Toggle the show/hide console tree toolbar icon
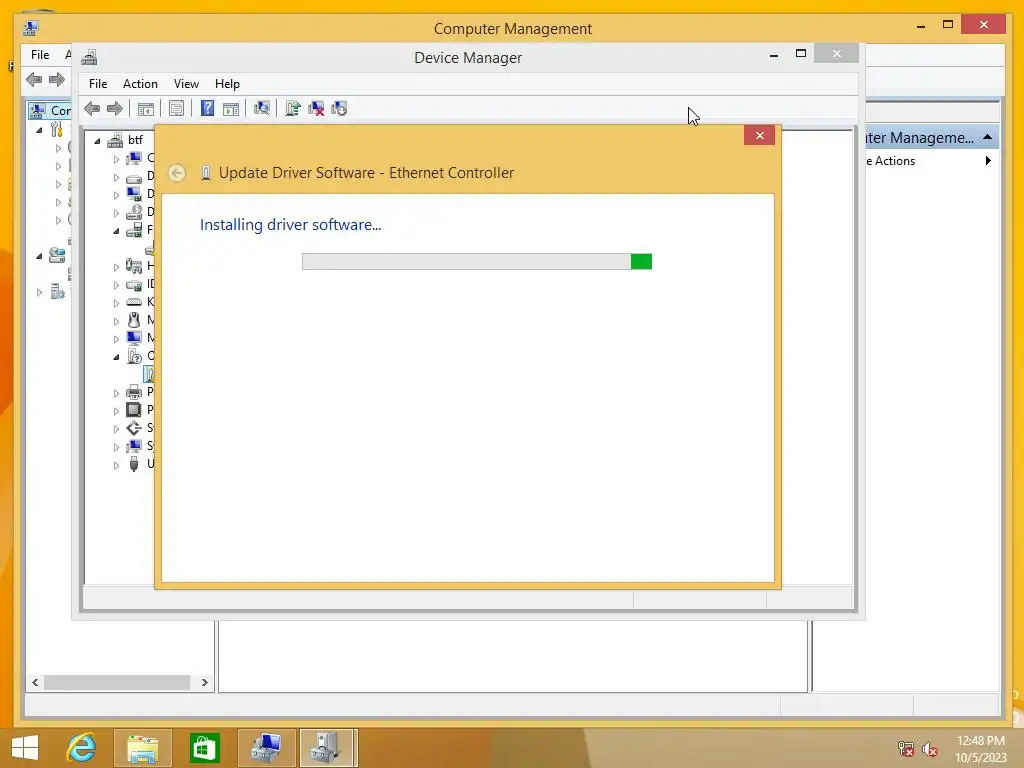Screen dimensions: 1024x768 coord(146,108)
